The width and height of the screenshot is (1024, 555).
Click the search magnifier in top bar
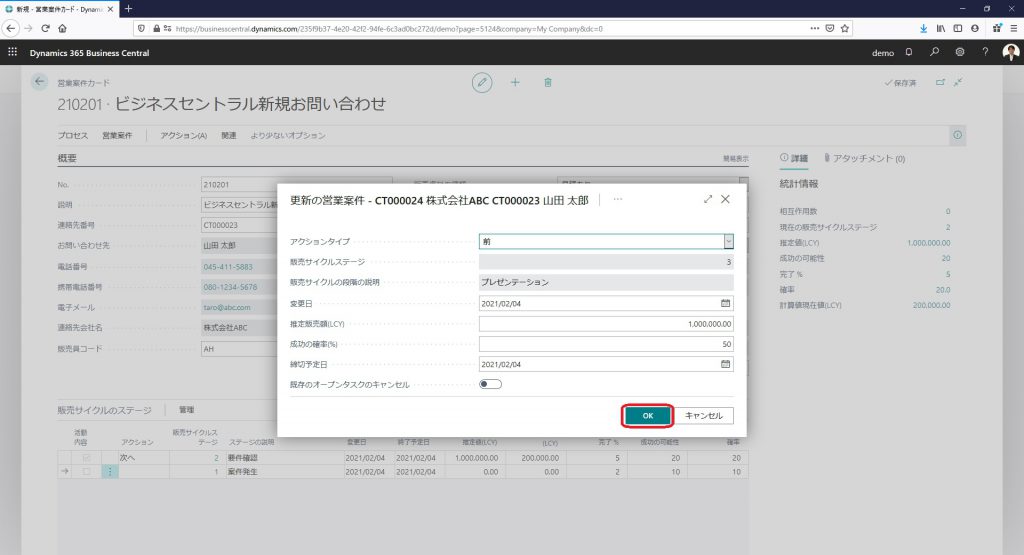(x=935, y=51)
